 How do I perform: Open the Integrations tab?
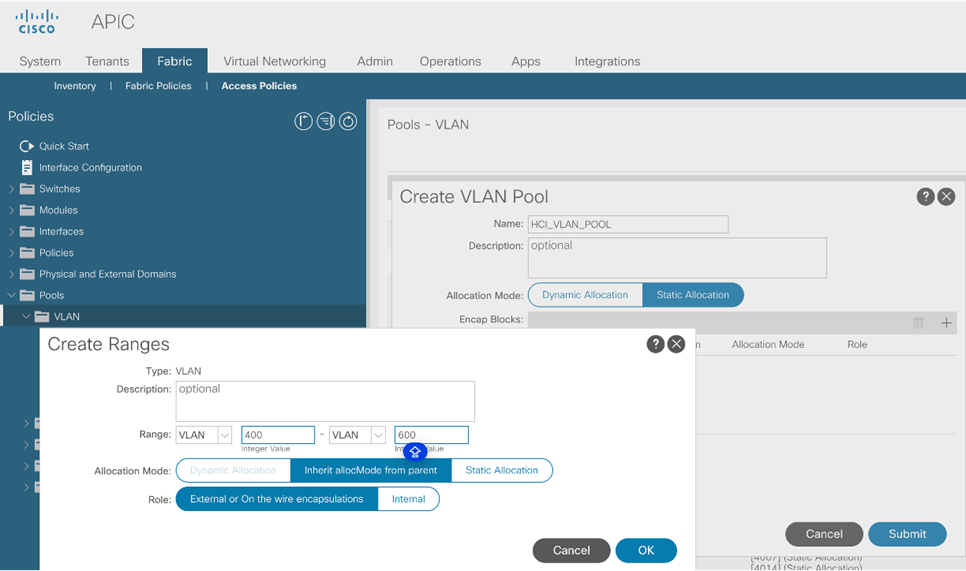(x=607, y=61)
